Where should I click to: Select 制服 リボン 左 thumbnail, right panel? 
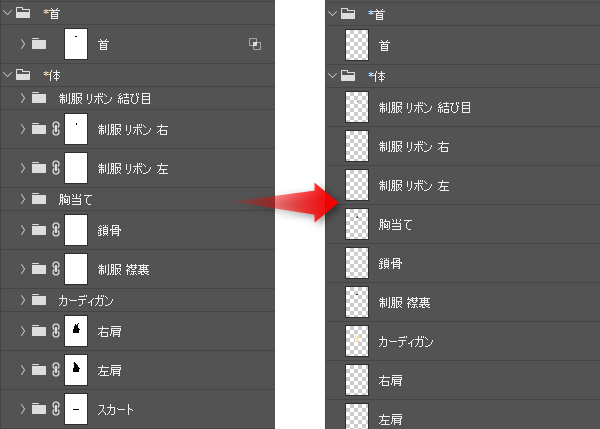click(357, 185)
